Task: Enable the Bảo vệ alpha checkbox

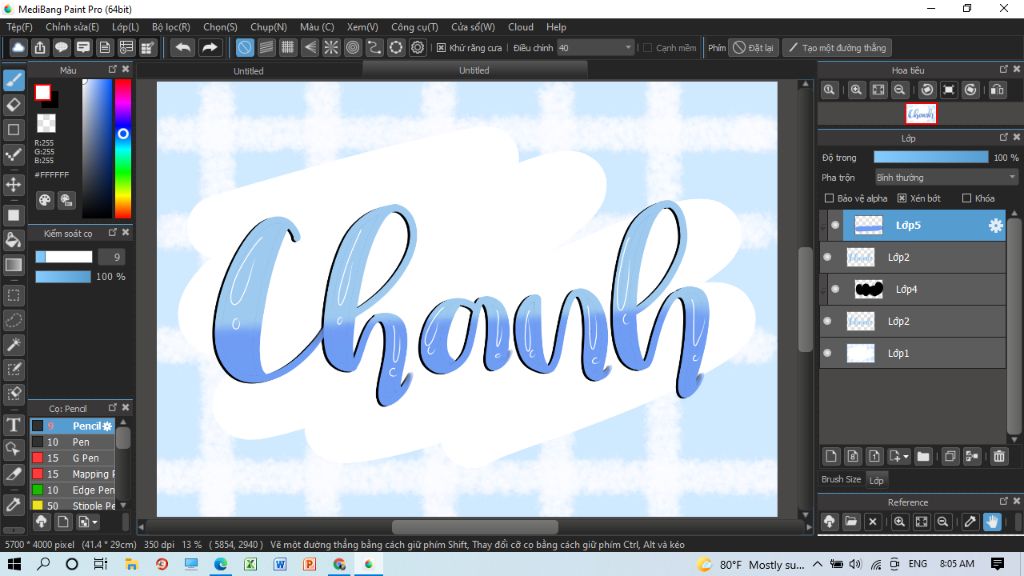Action: [829, 198]
